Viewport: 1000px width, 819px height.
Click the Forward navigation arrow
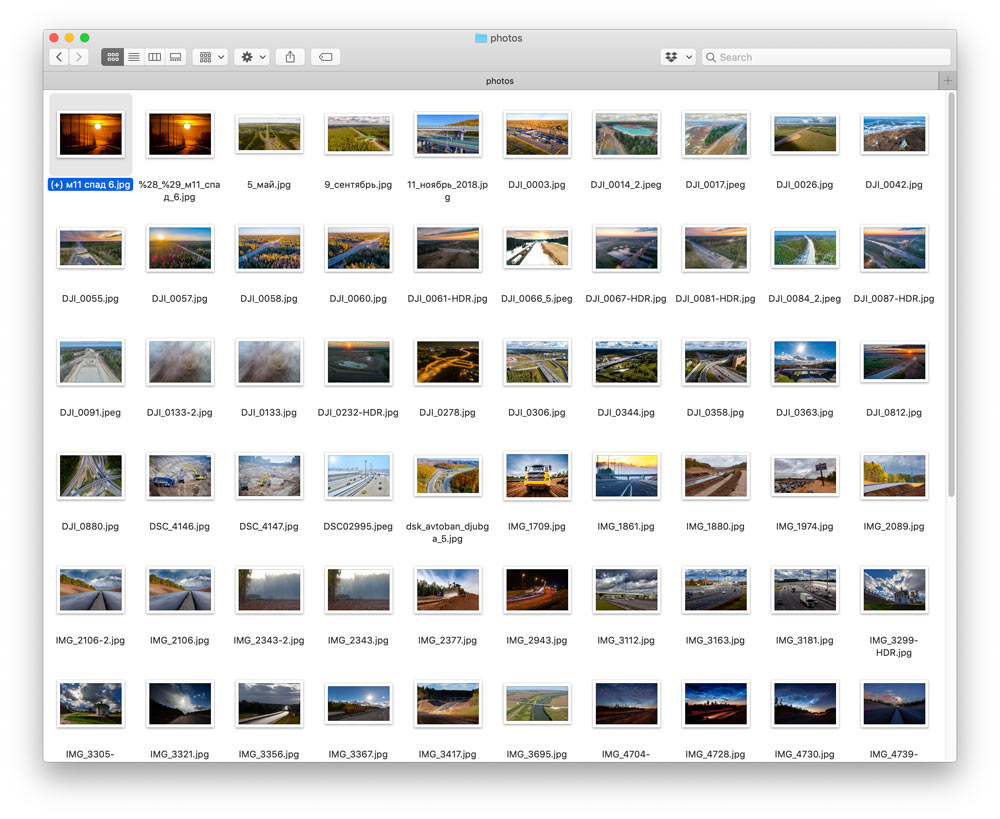[x=79, y=57]
